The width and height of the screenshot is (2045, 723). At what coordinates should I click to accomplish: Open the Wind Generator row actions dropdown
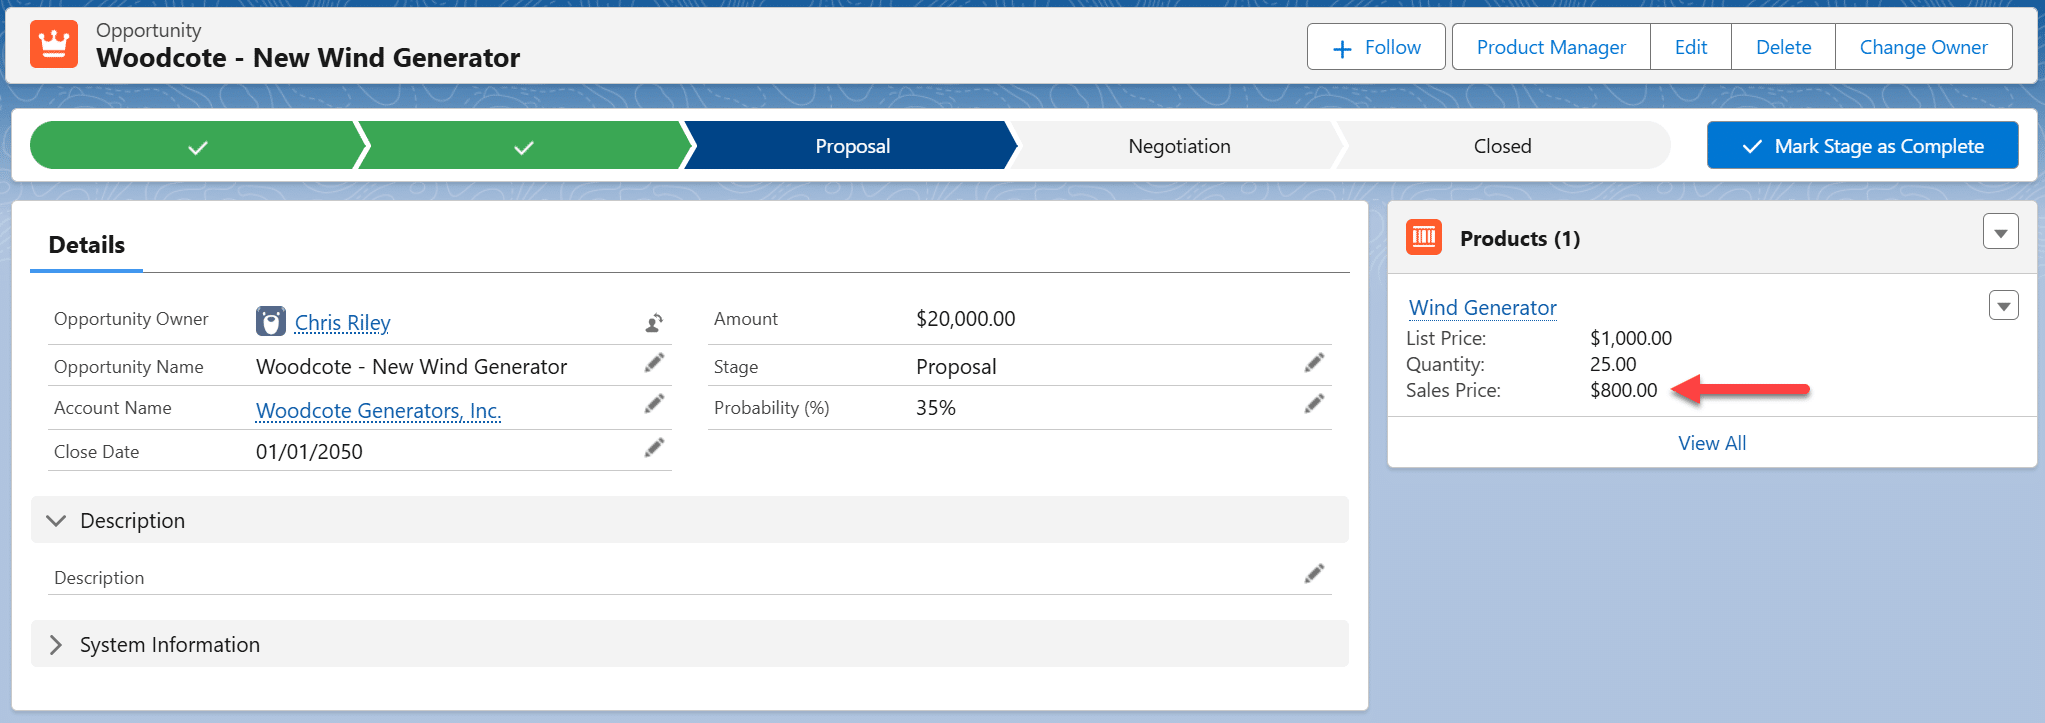coord(2003,306)
